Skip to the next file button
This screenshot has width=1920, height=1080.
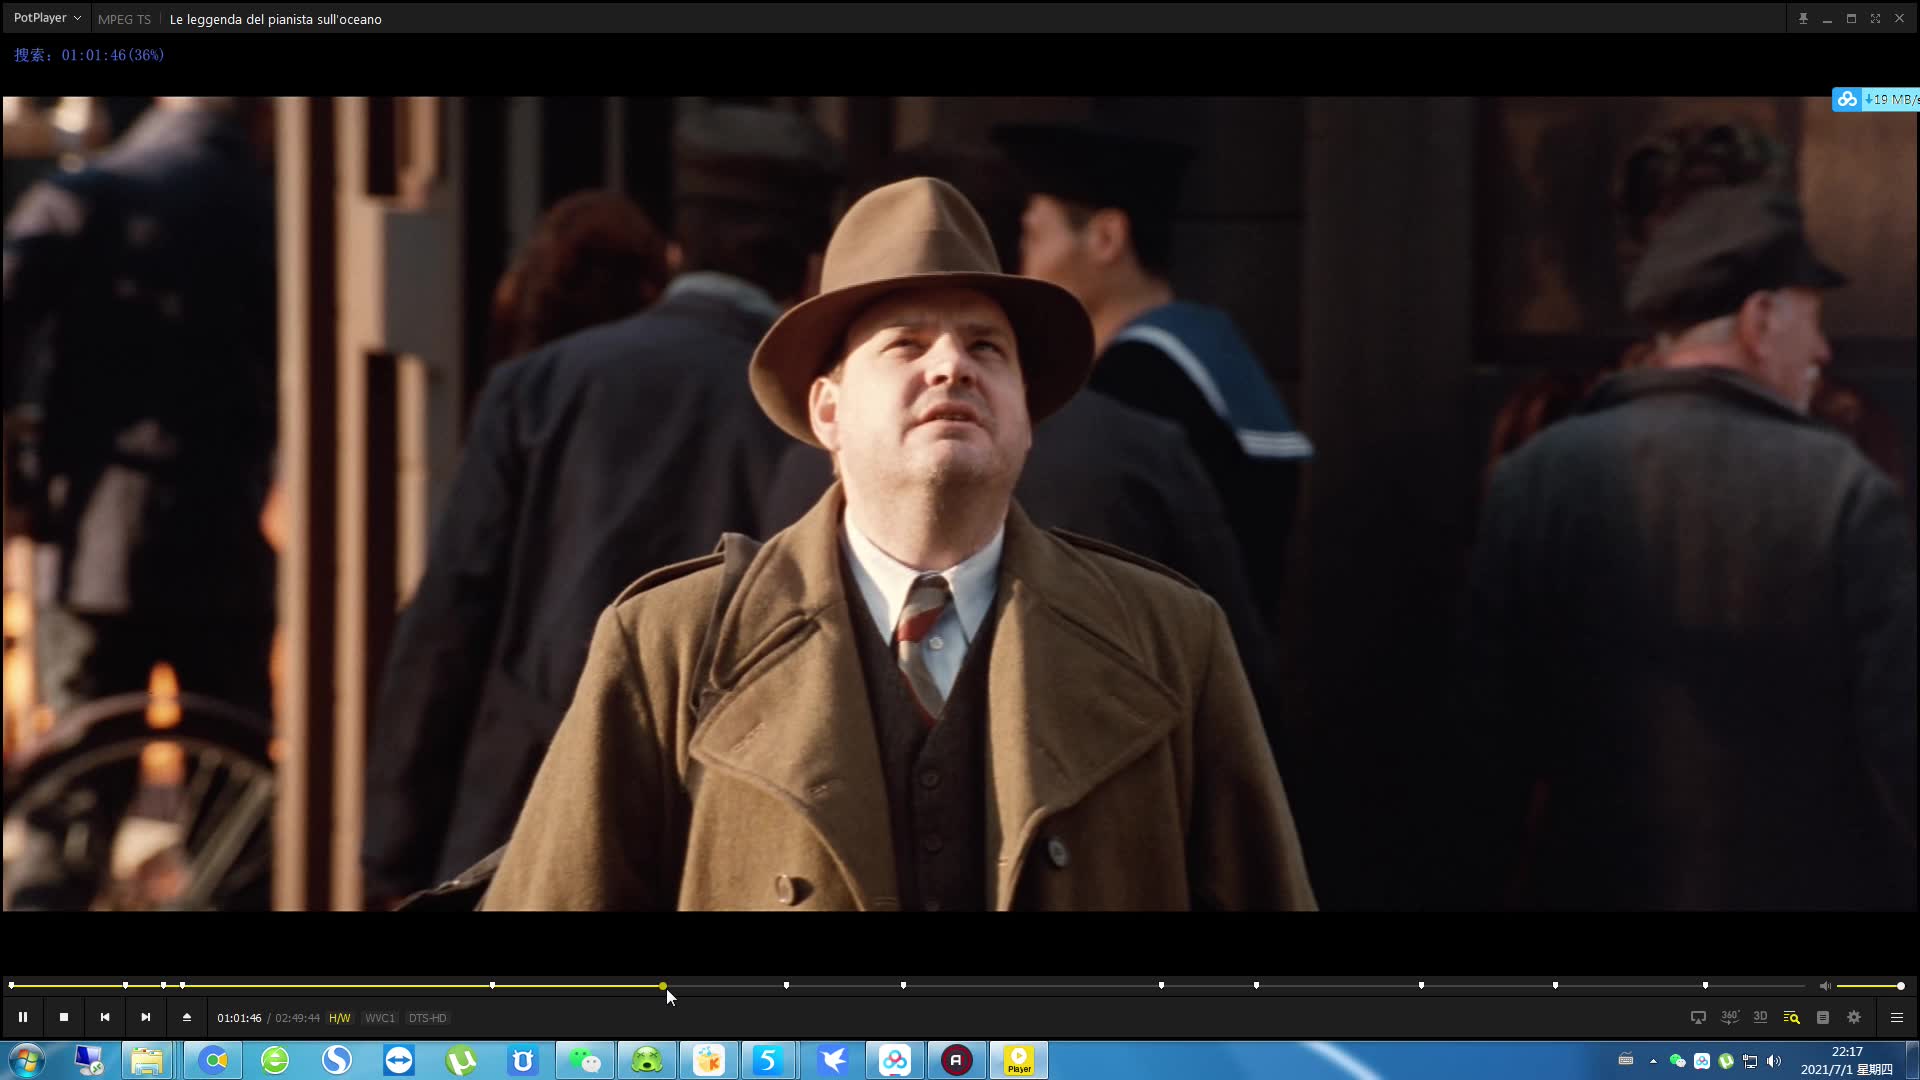point(146,1017)
